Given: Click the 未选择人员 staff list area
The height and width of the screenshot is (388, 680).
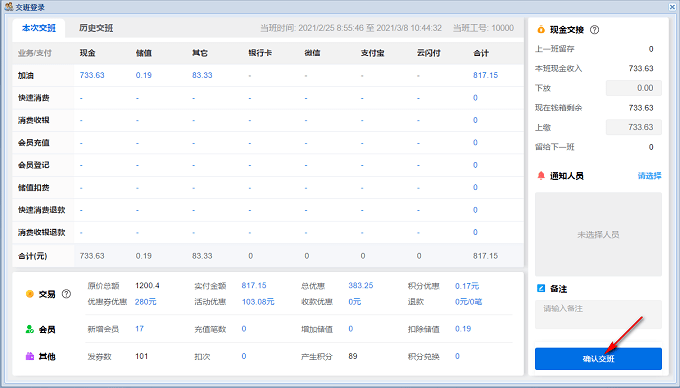Looking at the screenshot, I should coord(598,234).
